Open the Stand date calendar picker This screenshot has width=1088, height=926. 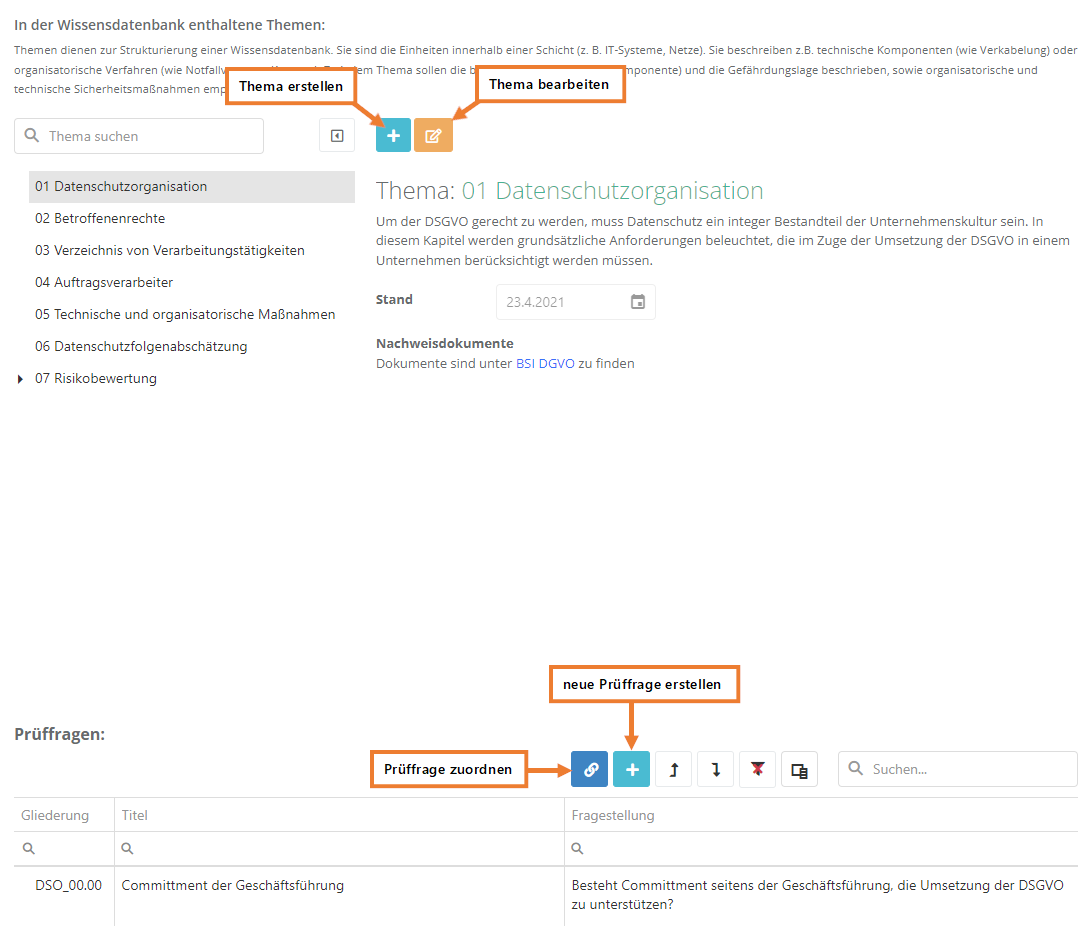point(638,302)
